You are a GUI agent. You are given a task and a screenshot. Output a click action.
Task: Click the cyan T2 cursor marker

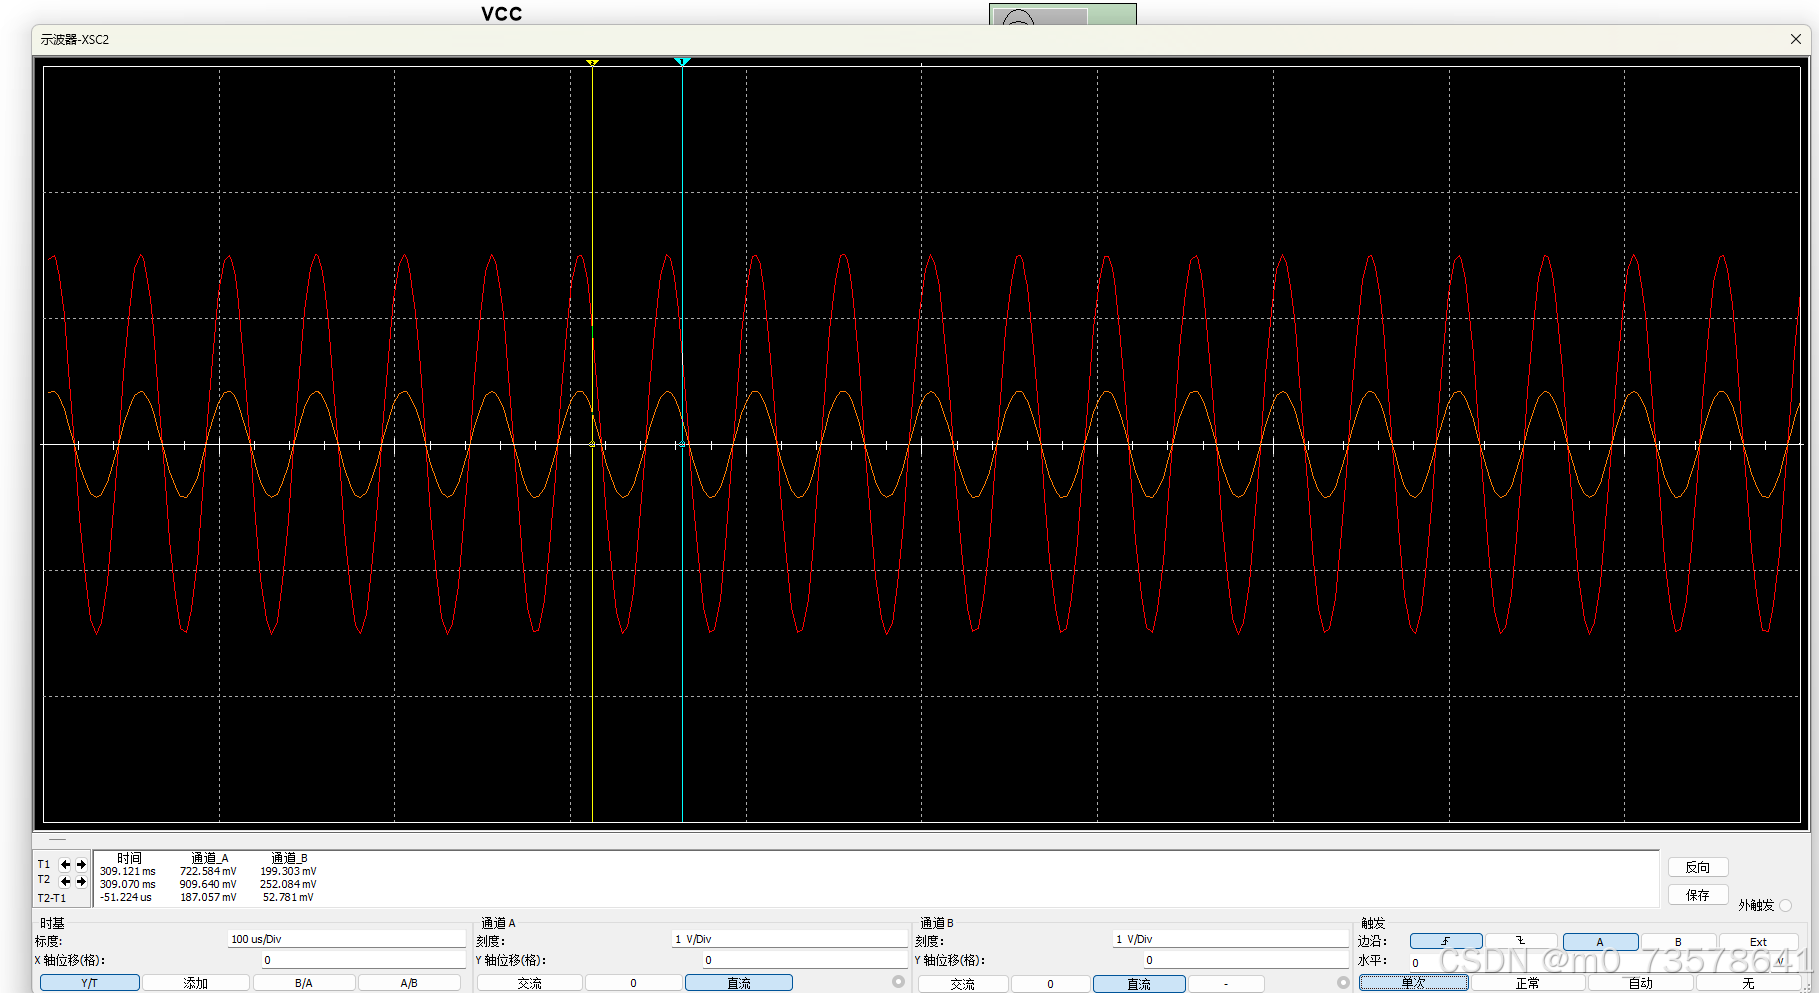pos(682,62)
